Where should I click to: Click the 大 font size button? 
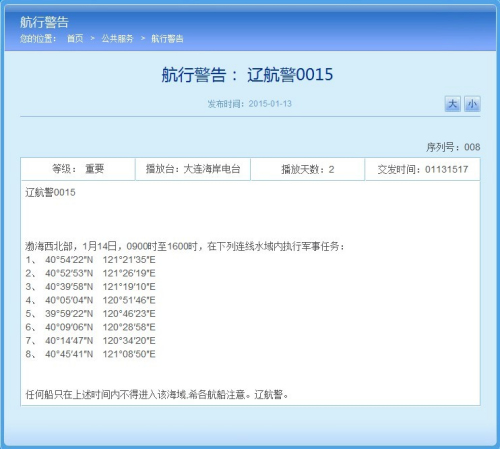[452, 104]
